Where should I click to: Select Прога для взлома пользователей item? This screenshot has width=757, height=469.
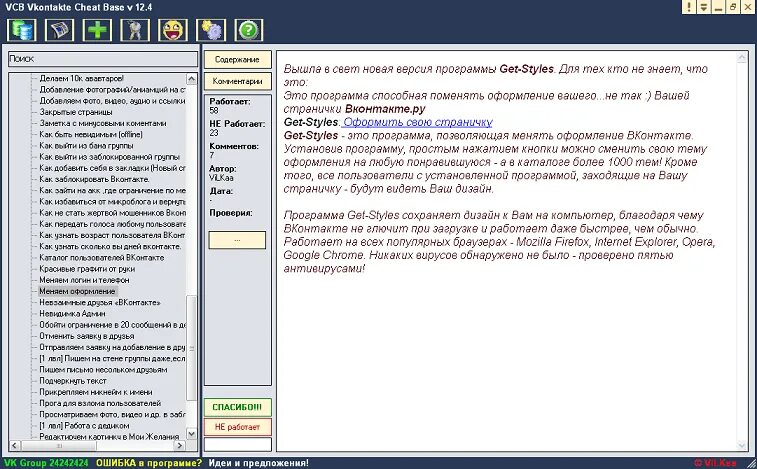100,403
